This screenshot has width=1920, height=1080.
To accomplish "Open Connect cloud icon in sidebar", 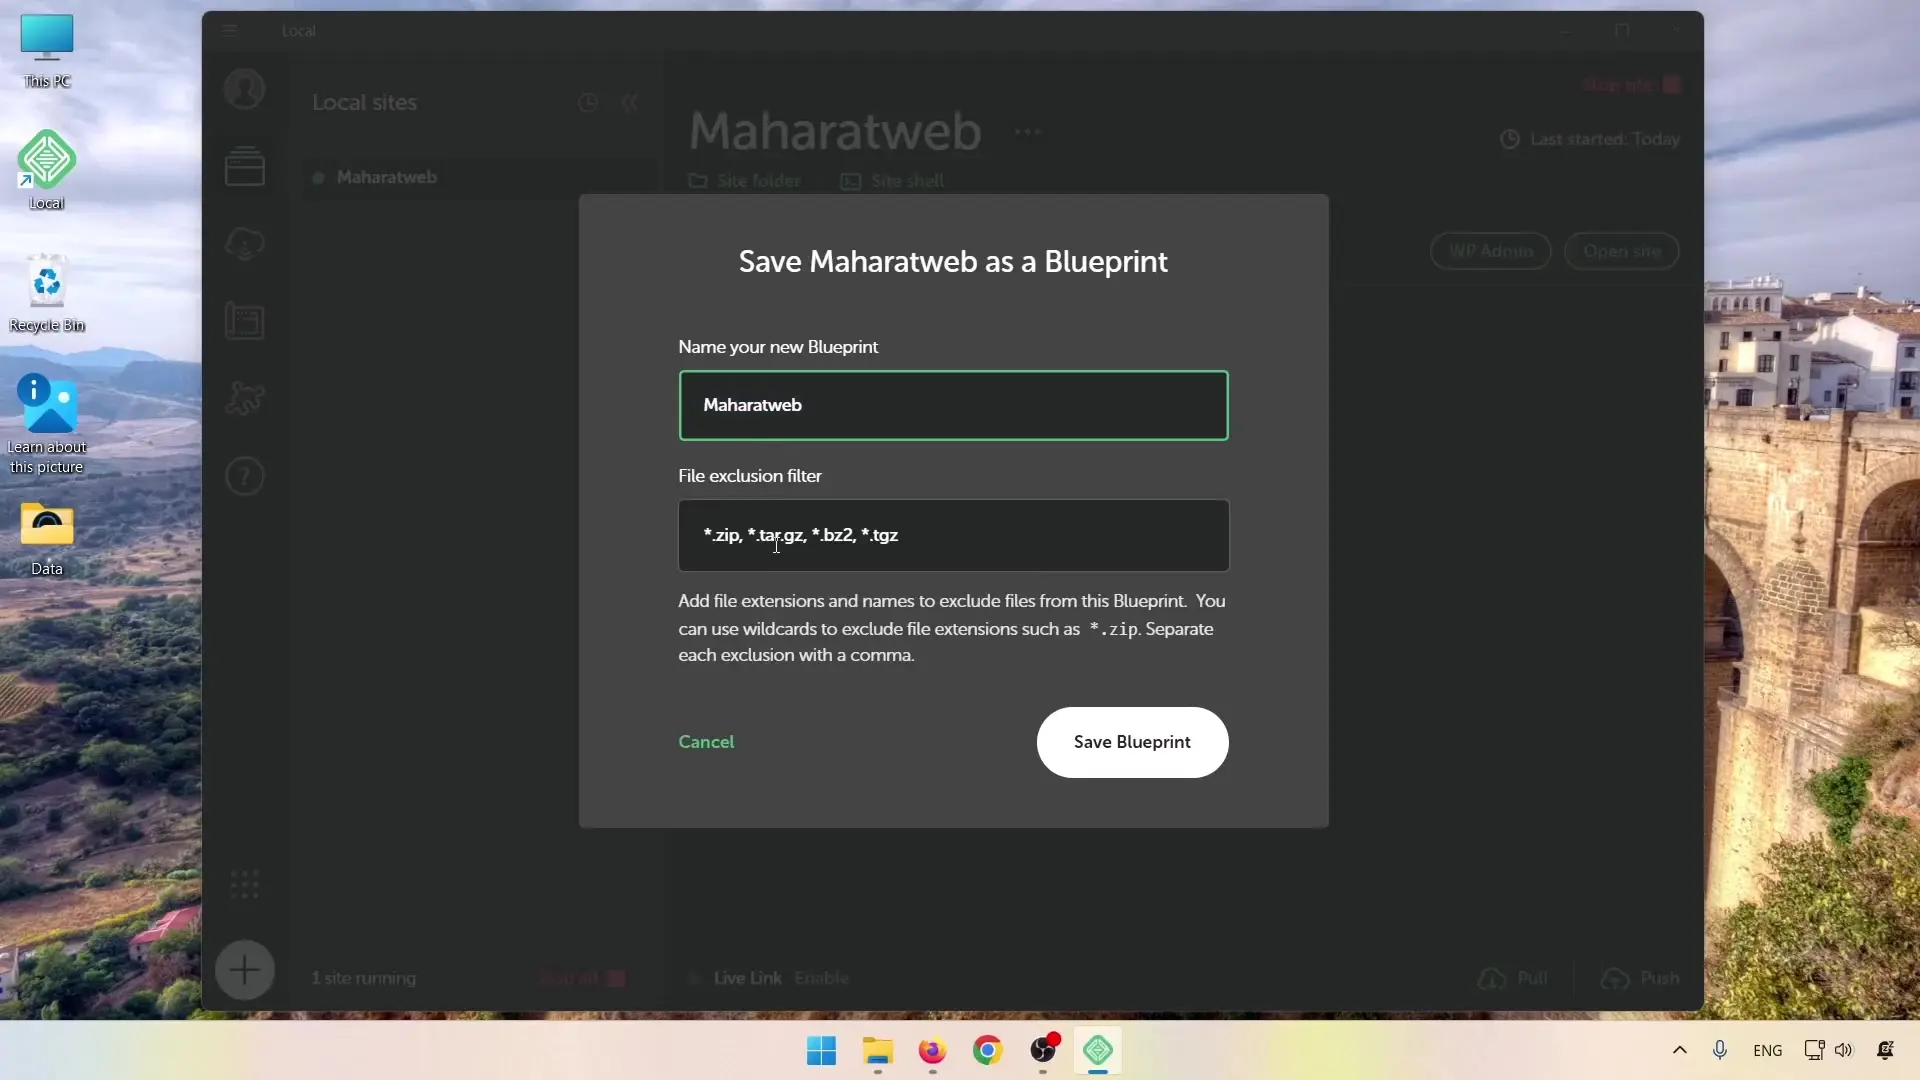I will click(244, 243).
